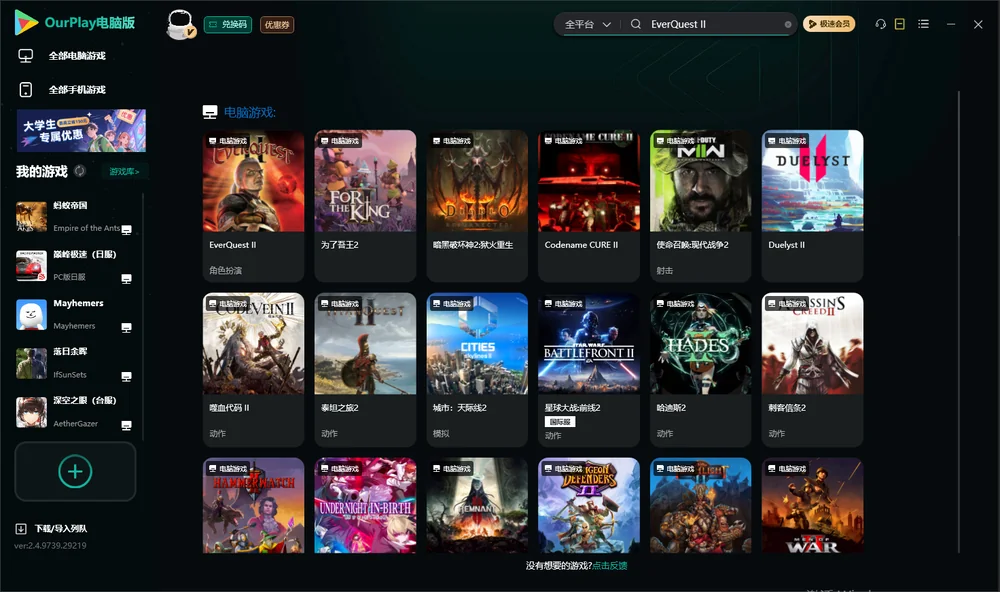Open the yellow notes icon in title bar

(x=899, y=24)
